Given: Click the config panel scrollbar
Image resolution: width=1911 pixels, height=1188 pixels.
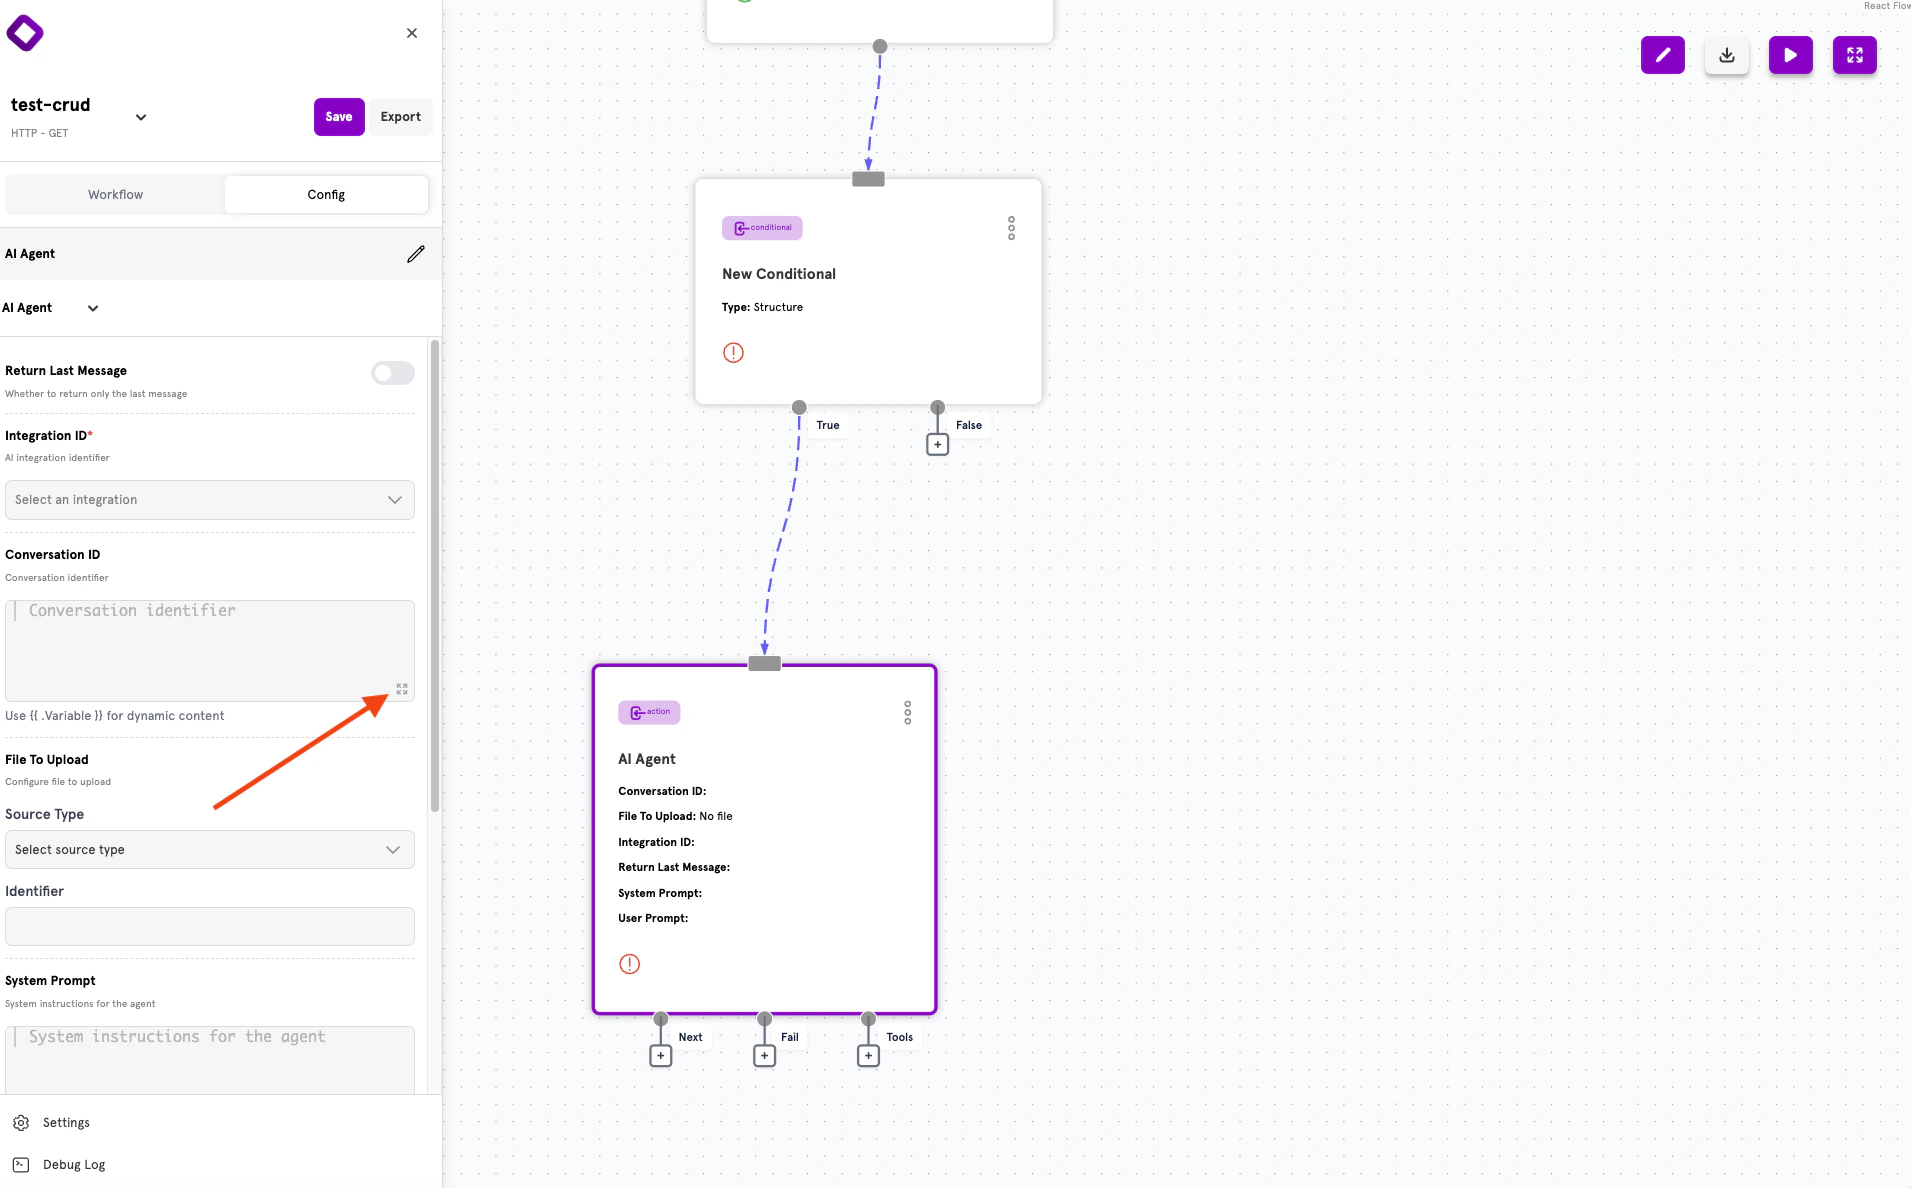Looking at the screenshot, I should click(435, 576).
